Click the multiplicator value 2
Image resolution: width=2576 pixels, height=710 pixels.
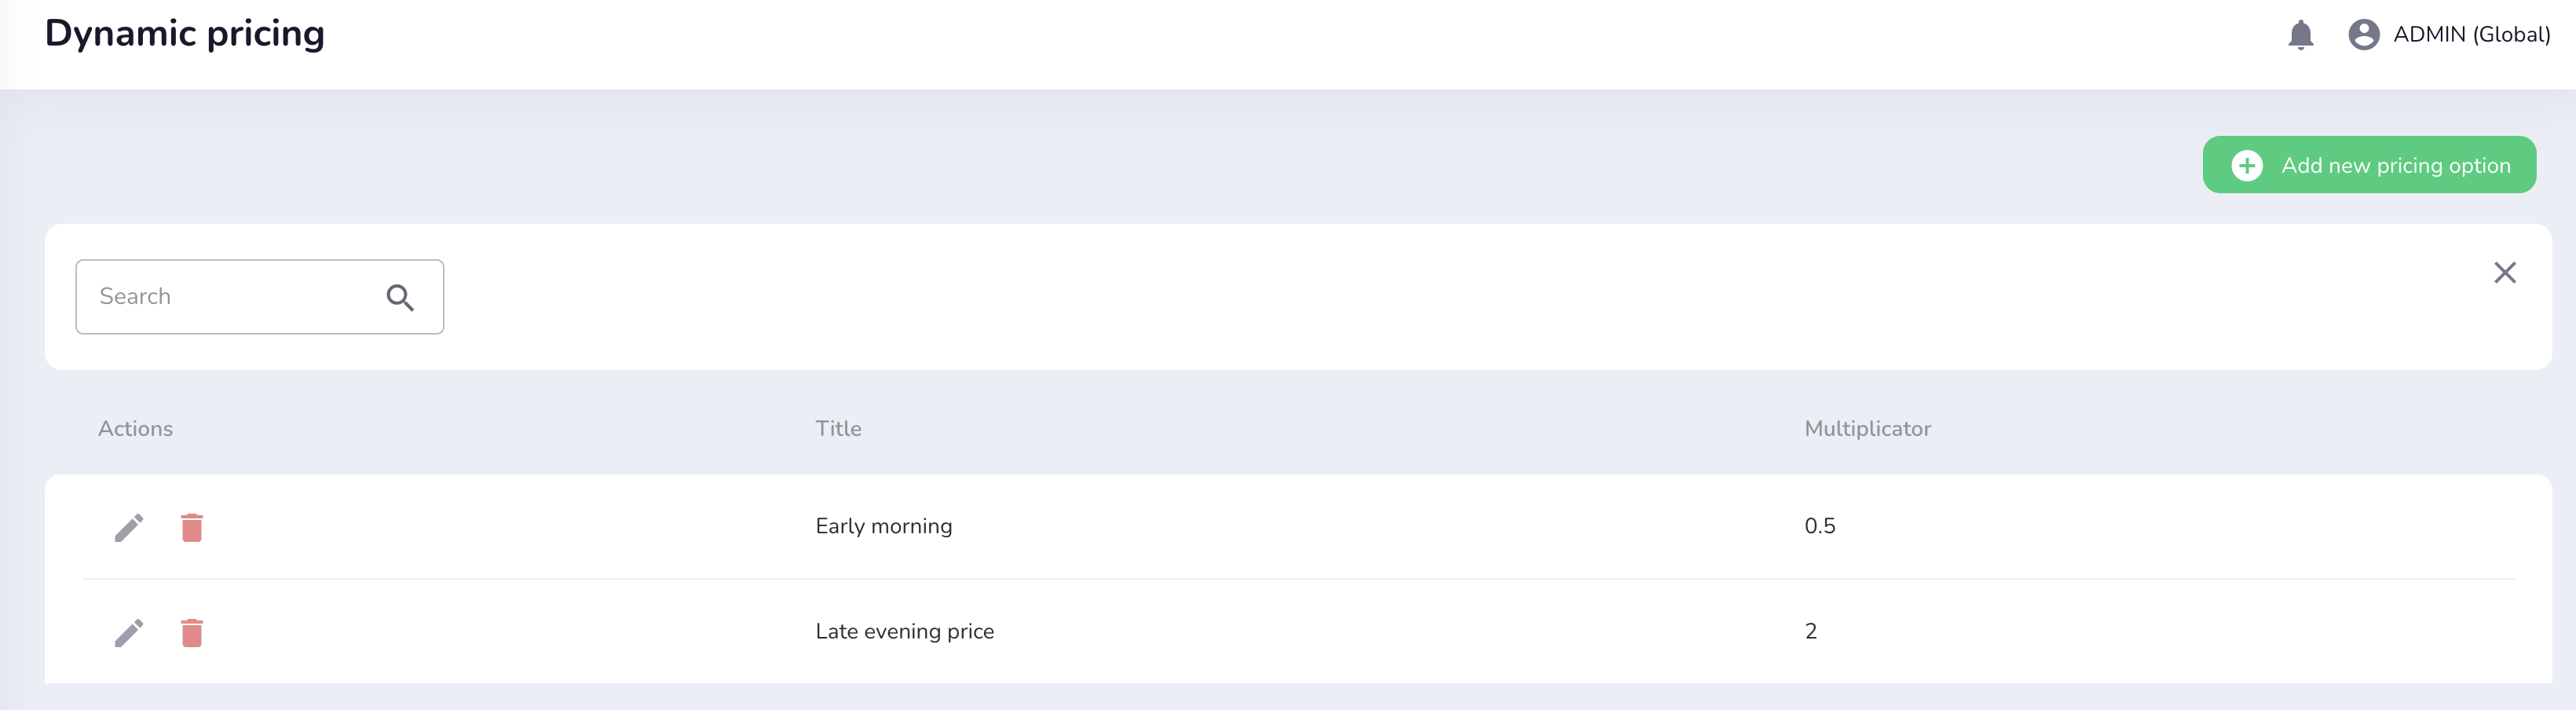pyautogui.click(x=1810, y=631)
